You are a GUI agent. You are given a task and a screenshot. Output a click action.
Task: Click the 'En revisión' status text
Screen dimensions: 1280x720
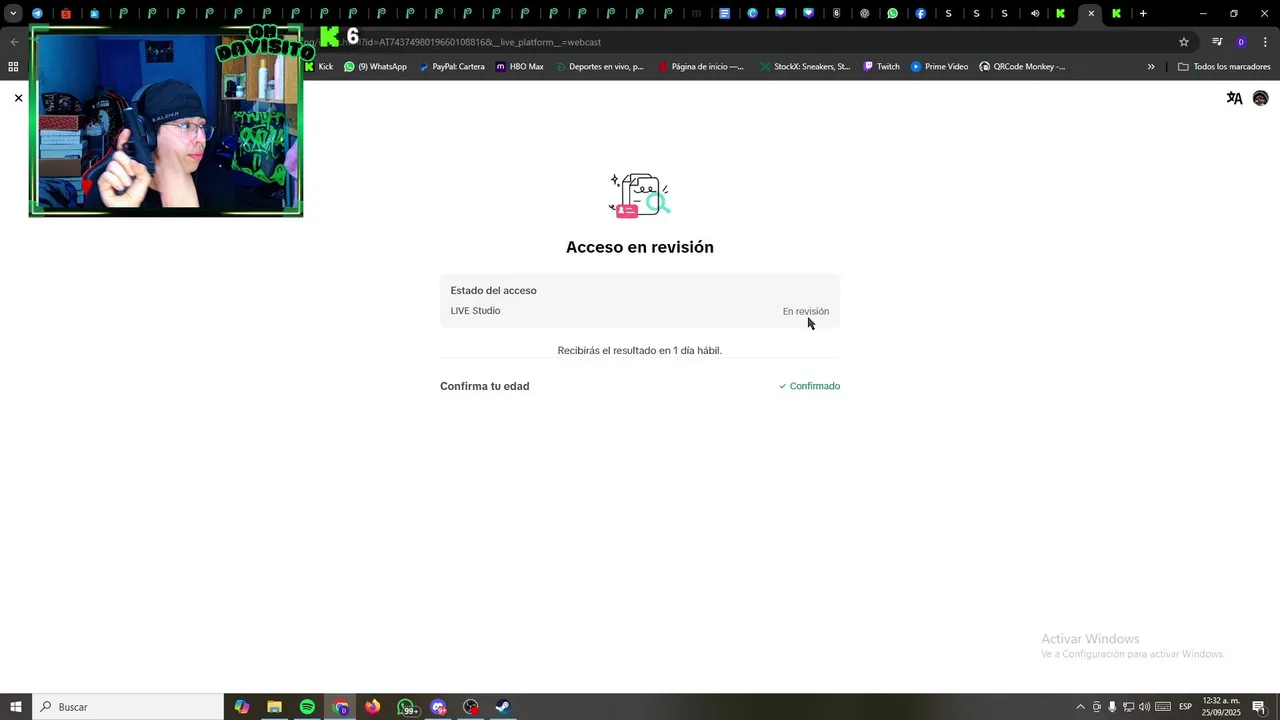(806, 311)
